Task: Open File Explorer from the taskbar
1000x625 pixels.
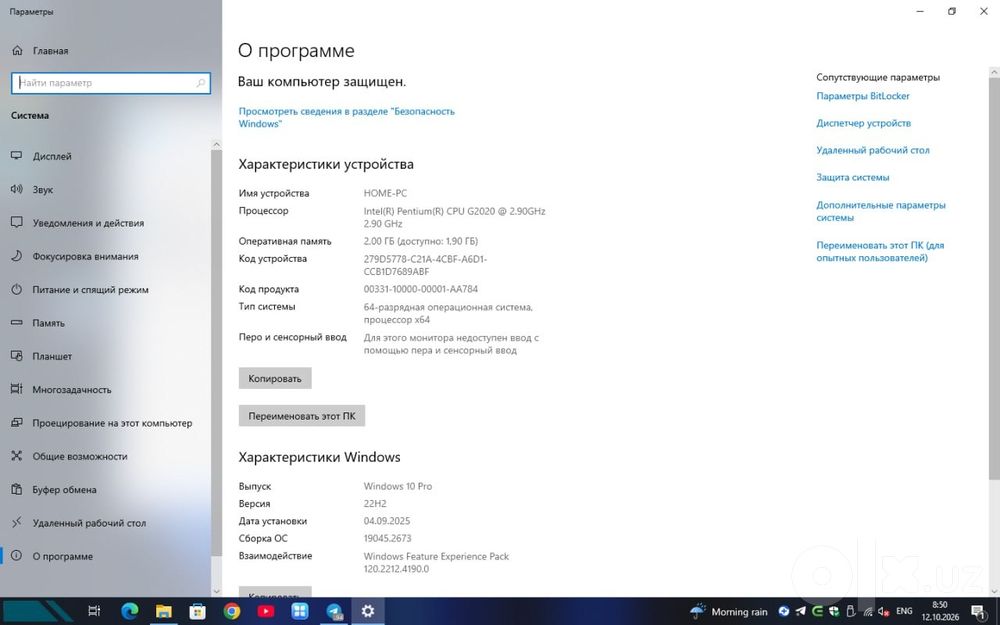Action: (x=164, y=611)
